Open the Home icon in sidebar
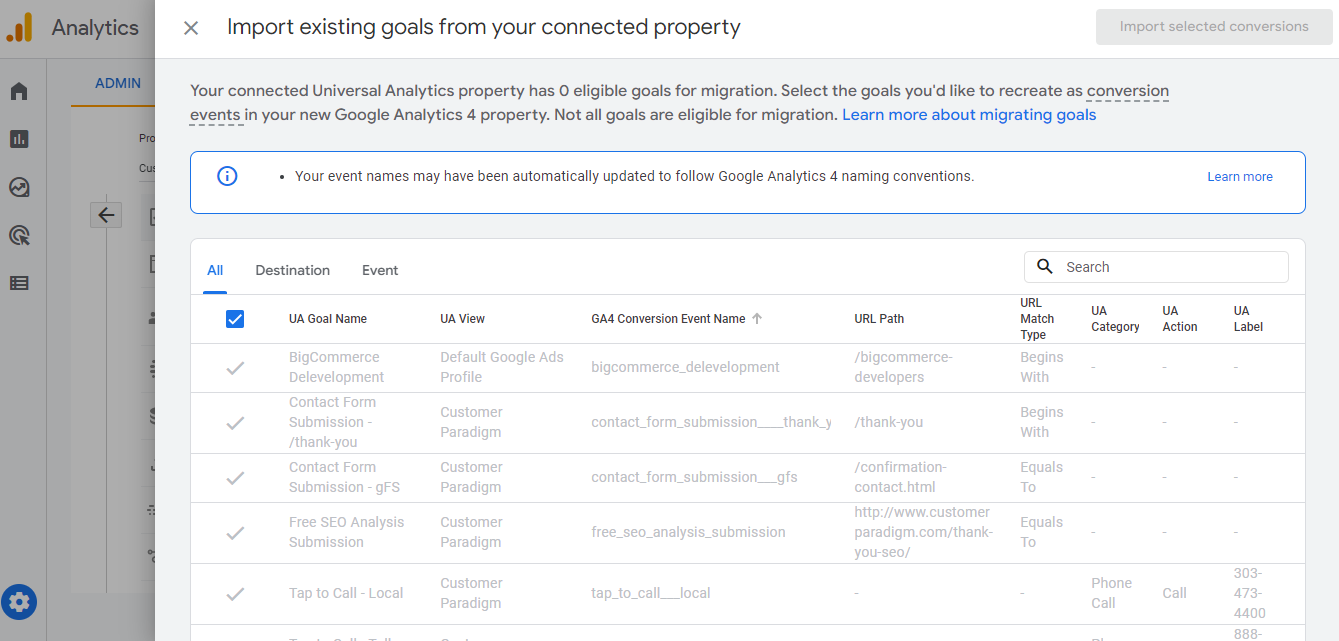Screen dimensions: 1339x641 tap(19, 92)
